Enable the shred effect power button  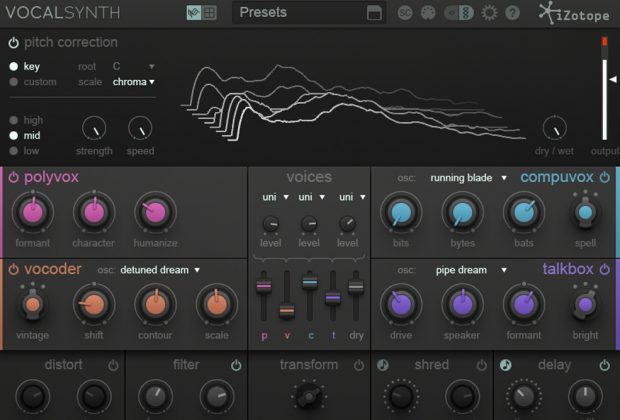[x=481, y=365]
